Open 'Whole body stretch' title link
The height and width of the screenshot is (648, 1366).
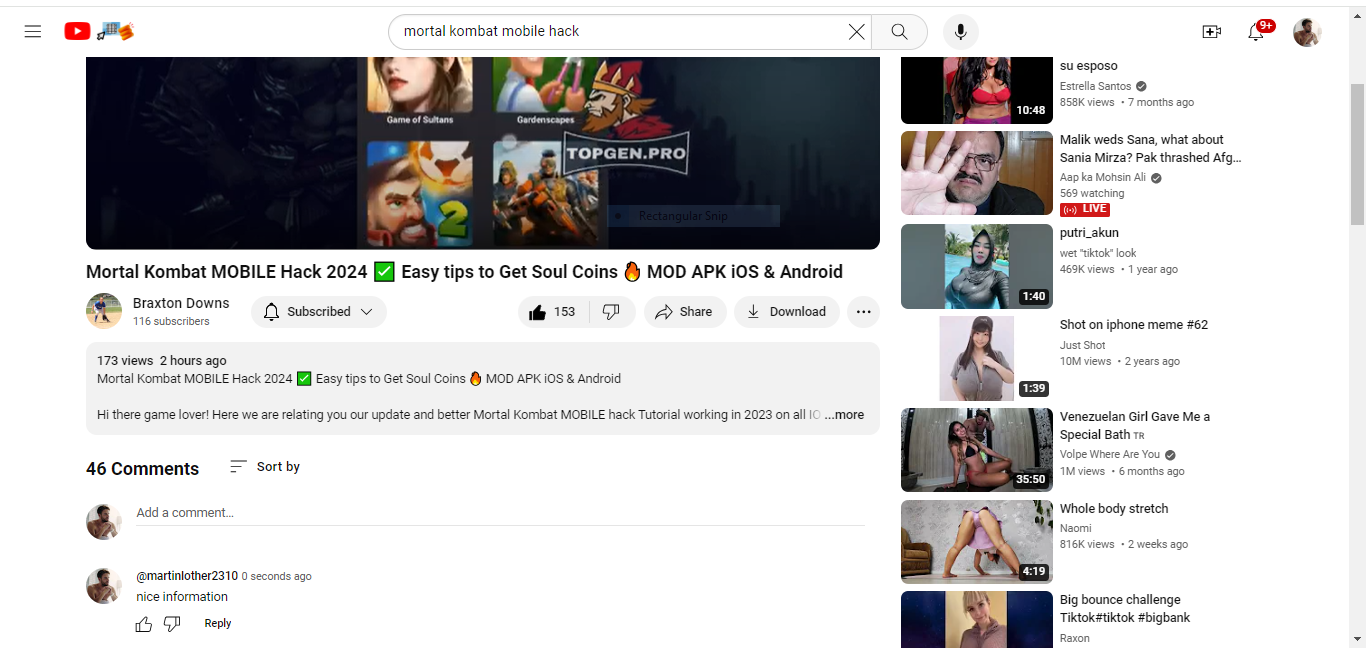(x=1114, y=509)
